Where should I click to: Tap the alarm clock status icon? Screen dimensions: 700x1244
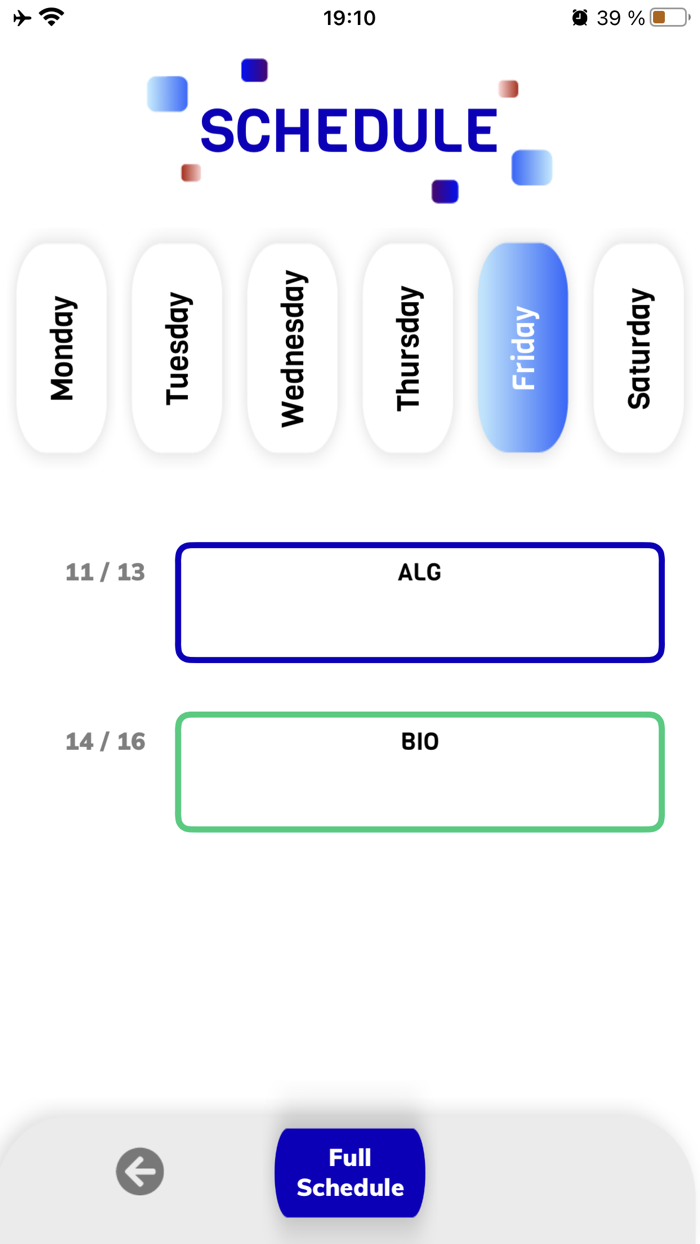[x=580, y=16]
